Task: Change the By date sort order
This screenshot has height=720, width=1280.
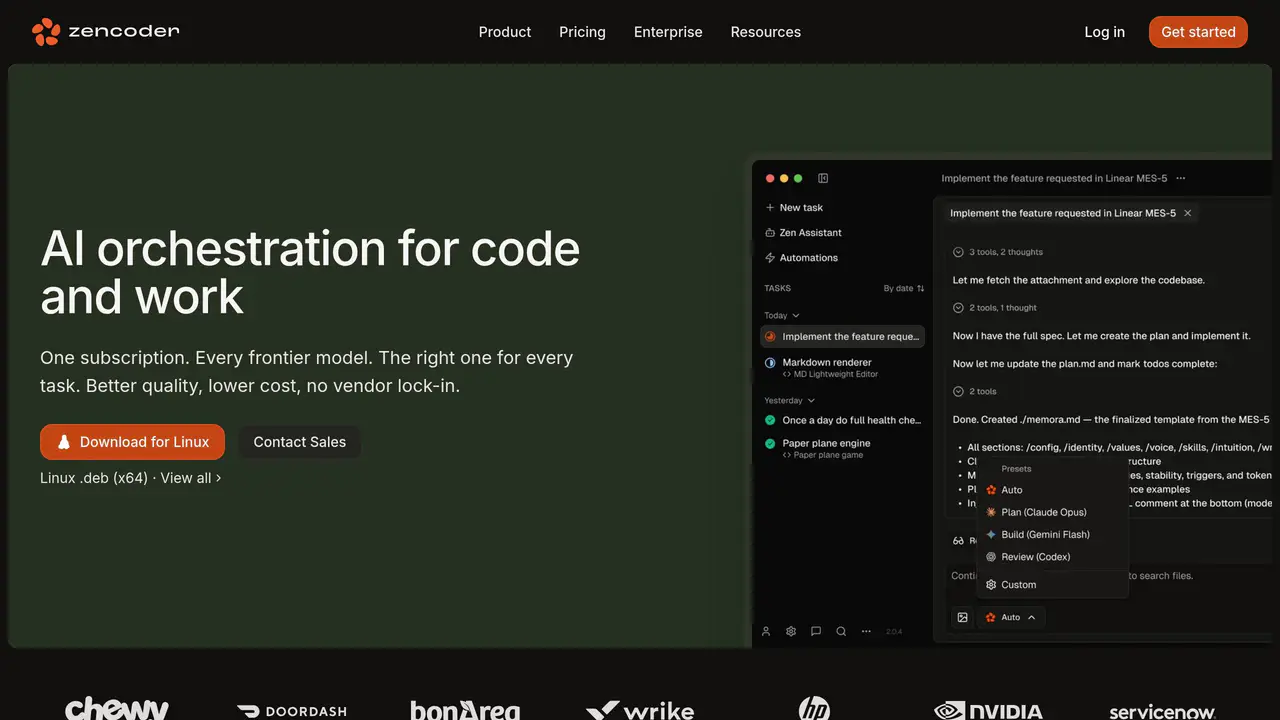Action: point(904,289)
